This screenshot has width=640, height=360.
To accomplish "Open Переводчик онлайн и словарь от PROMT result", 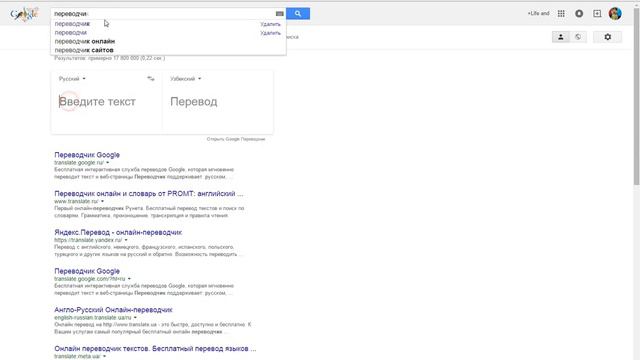I will click(149, 193).
